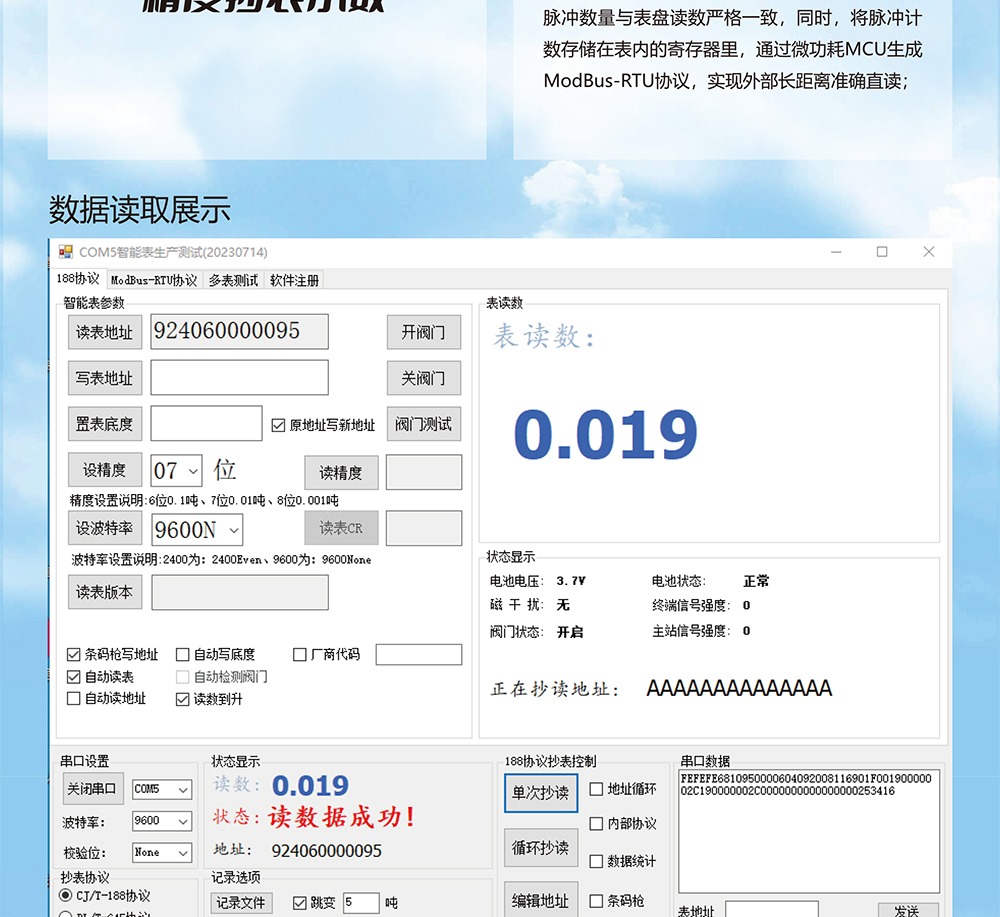This screenshot has width=1000, height=917.
Task: Click the 关阀门 button
Action: [x=423, y=378]
